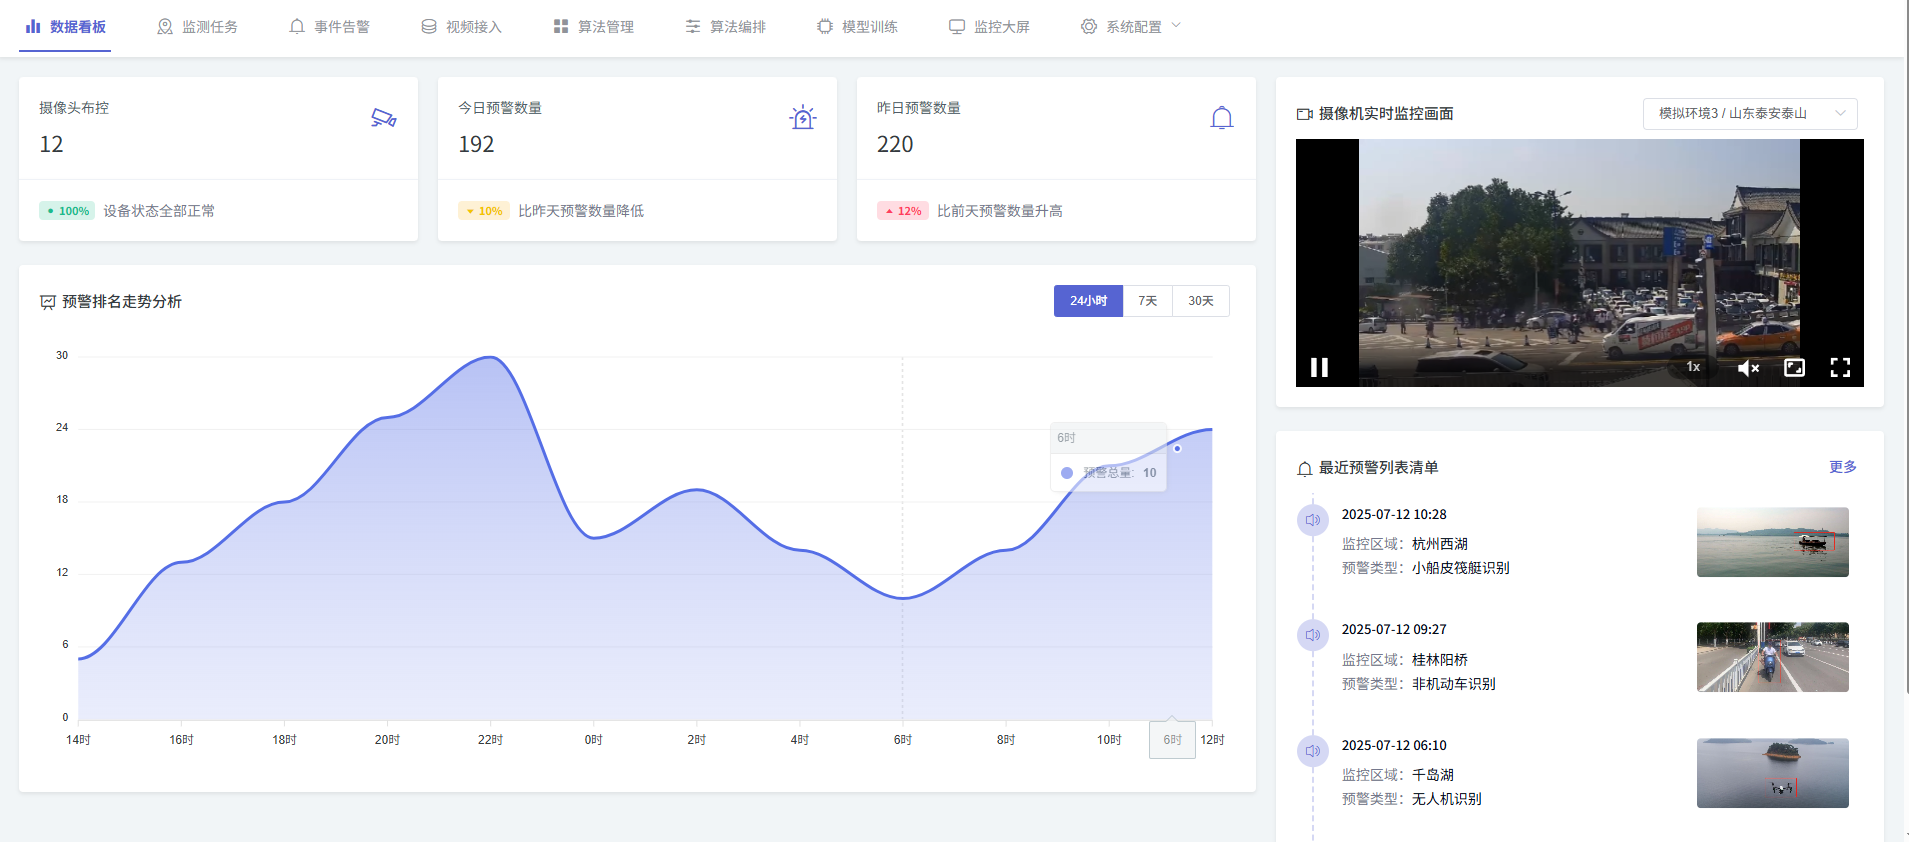Click the 2025-07-12 10:28 alert timestamp
Screen dimensions: 1909x842
[x=1394, y=514]
